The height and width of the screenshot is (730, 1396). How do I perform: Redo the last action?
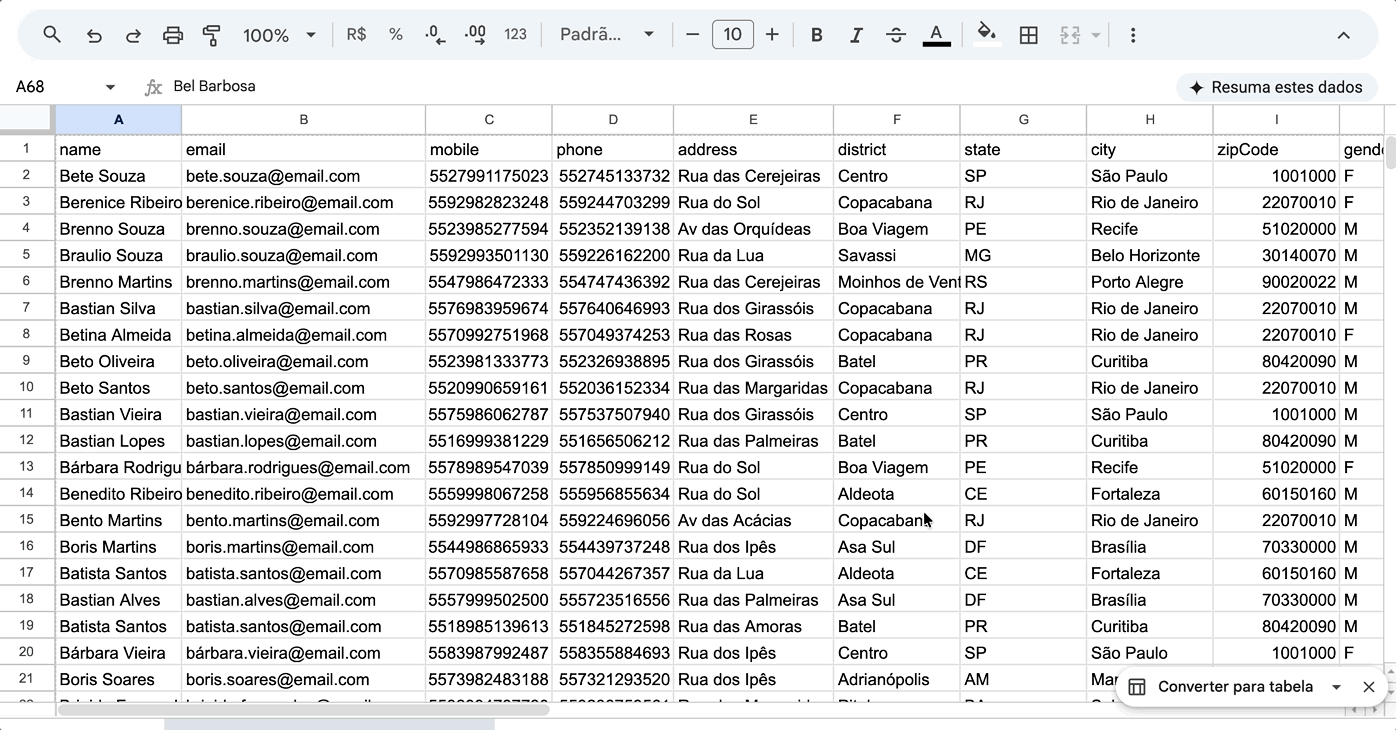click(x=133, y=35)
